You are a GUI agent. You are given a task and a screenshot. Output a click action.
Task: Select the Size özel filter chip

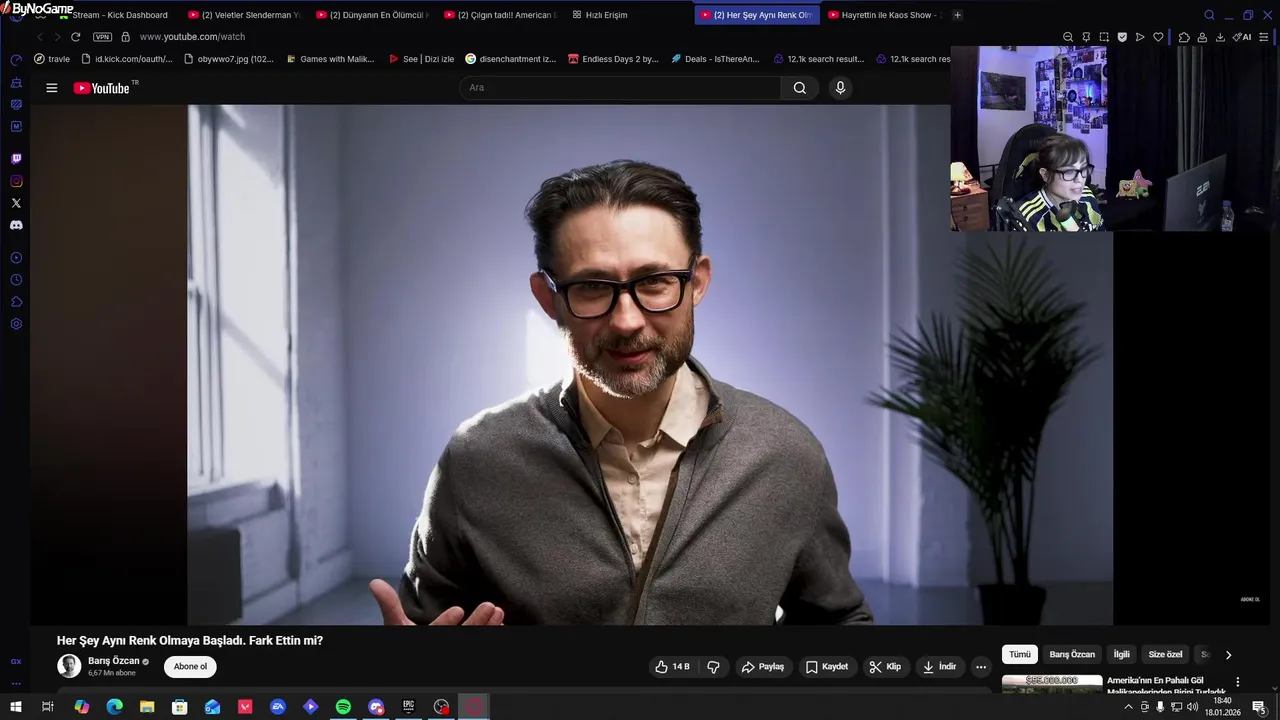(1165, 654)
